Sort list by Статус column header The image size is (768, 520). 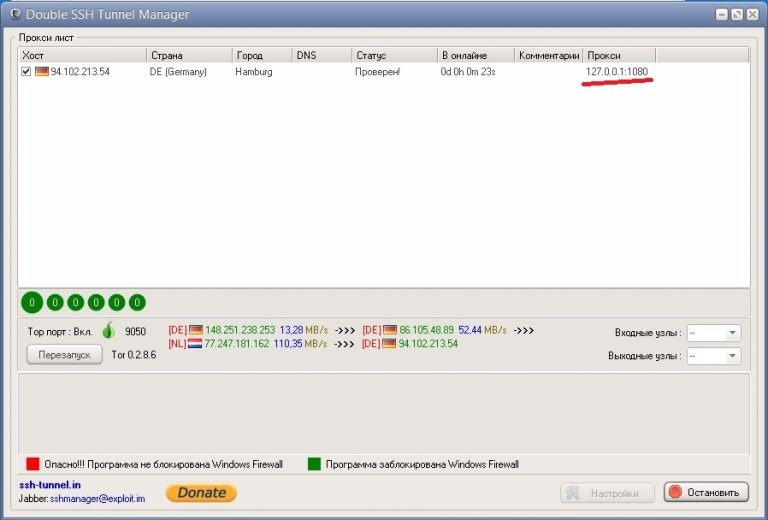394,55
